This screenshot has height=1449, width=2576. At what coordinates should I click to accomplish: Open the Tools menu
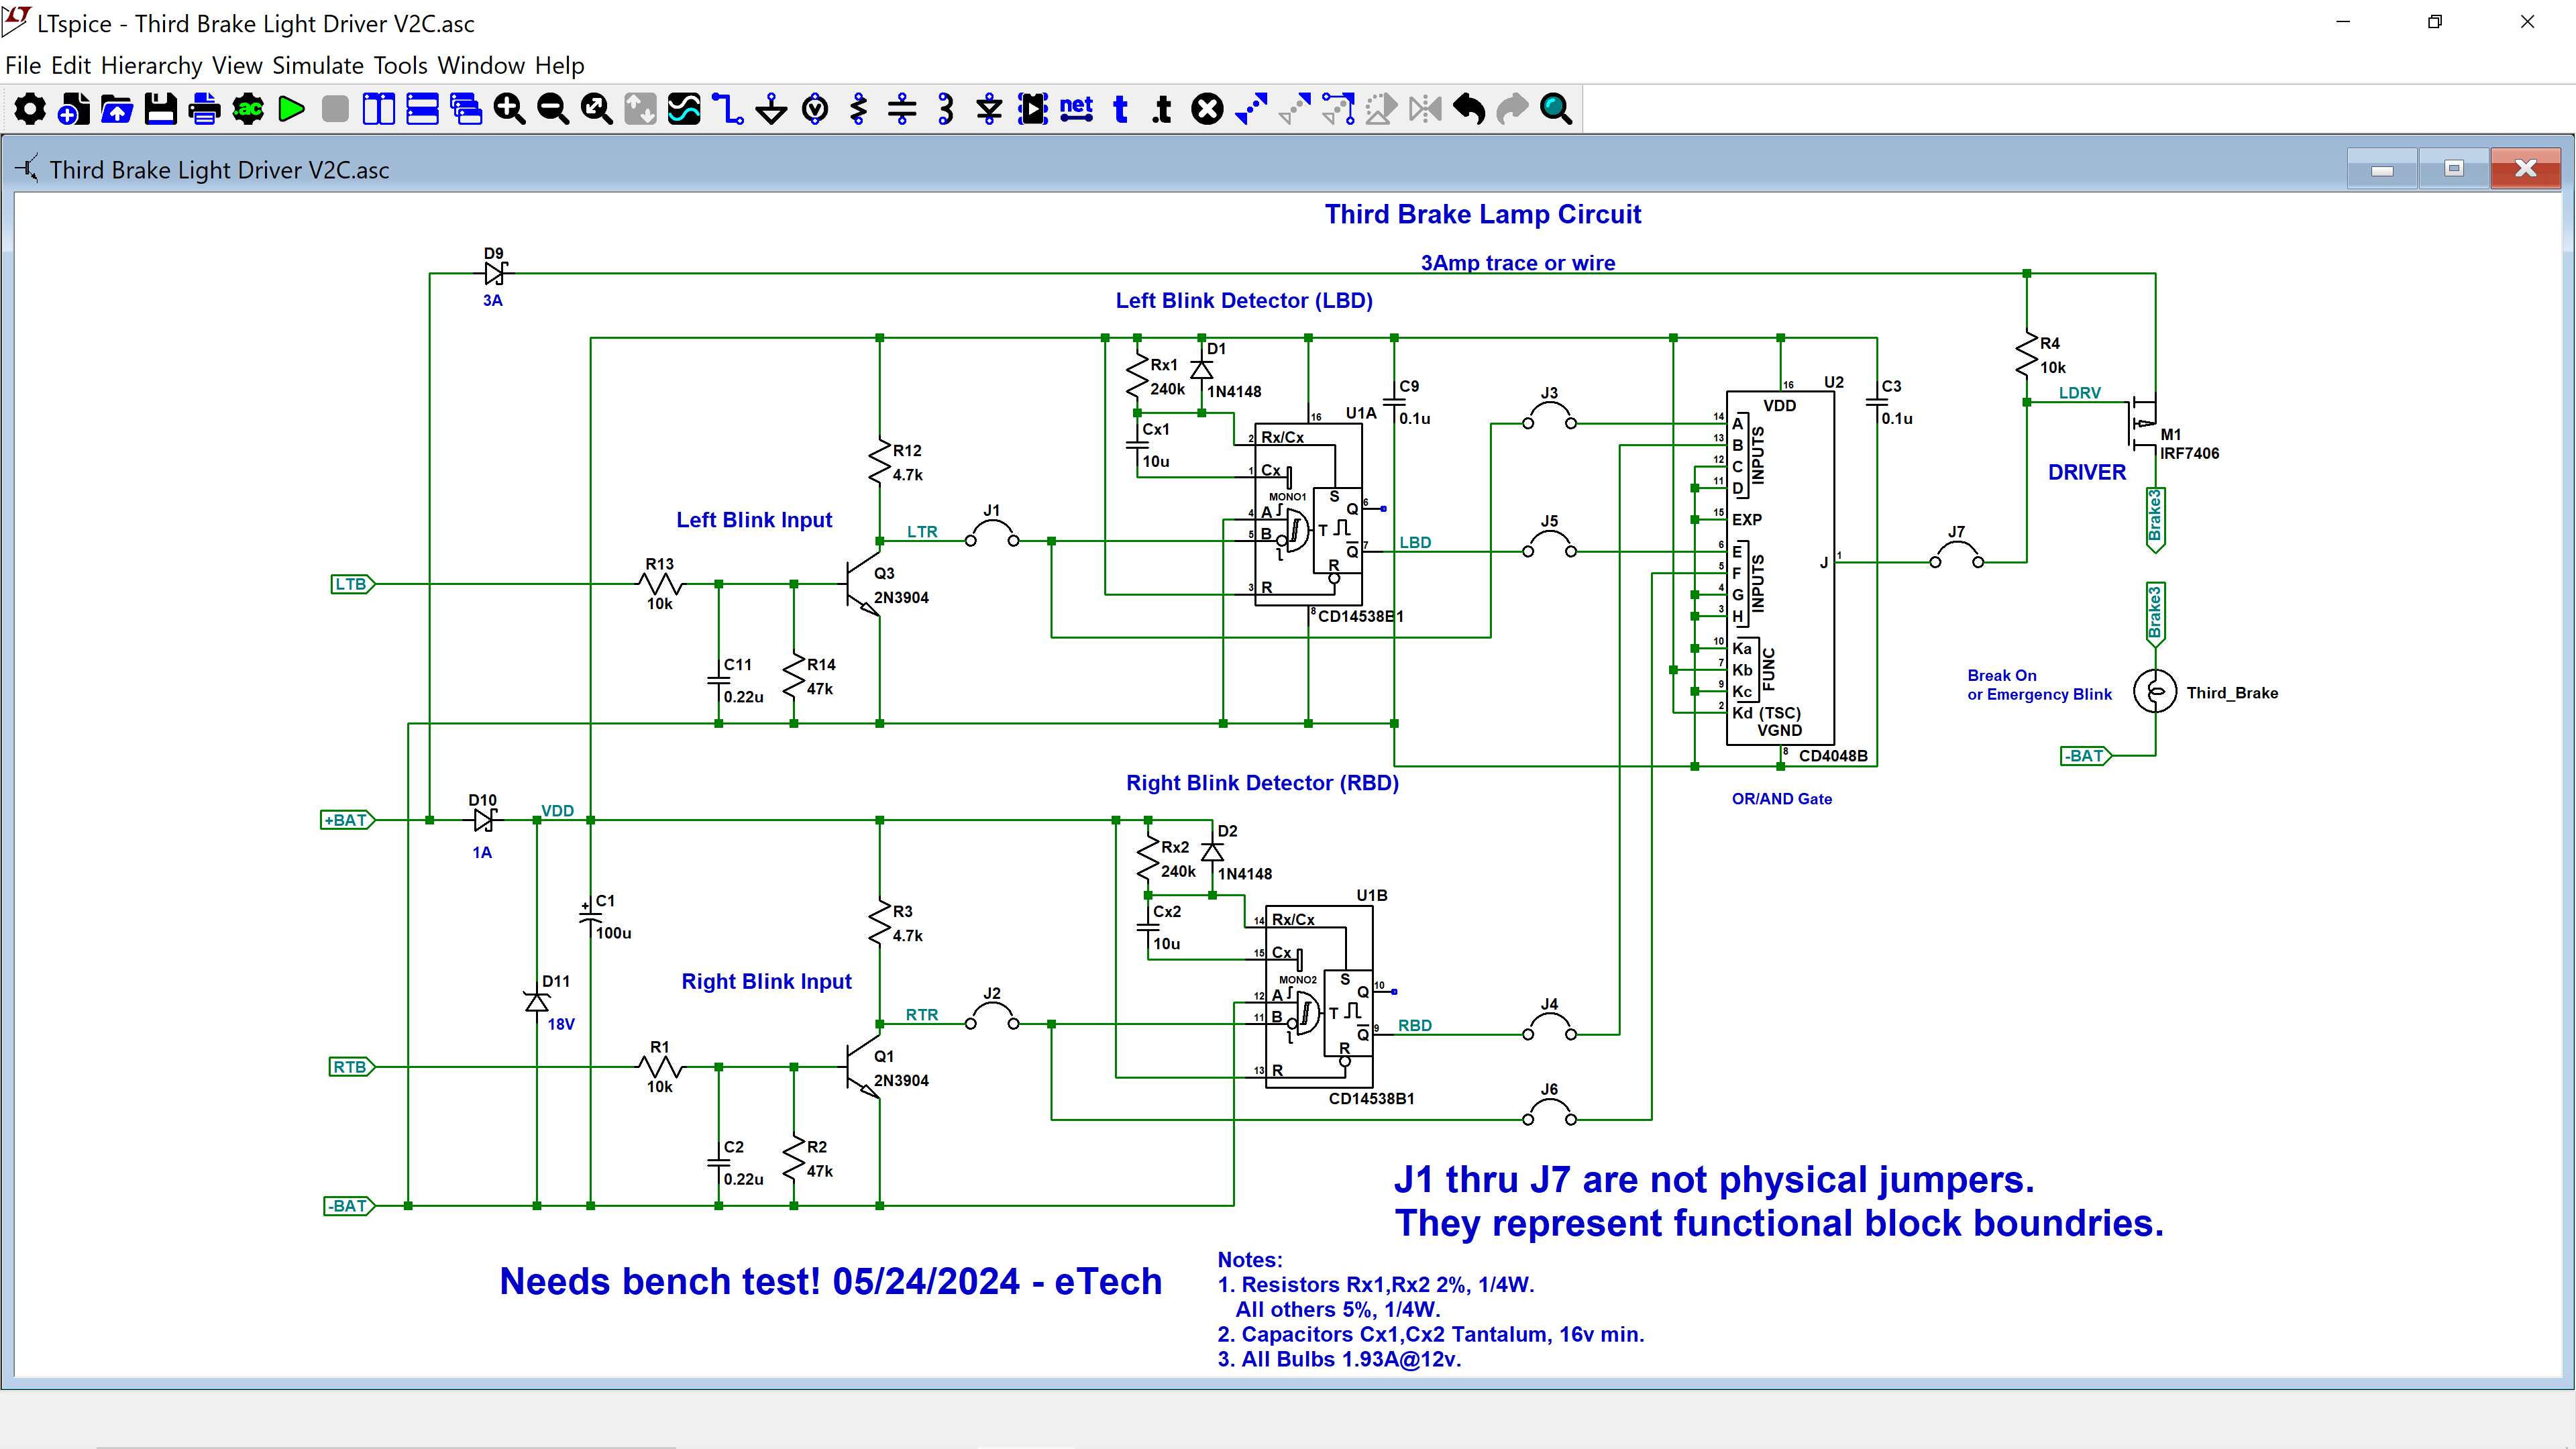pyautogui.click(x=401, y=66)
